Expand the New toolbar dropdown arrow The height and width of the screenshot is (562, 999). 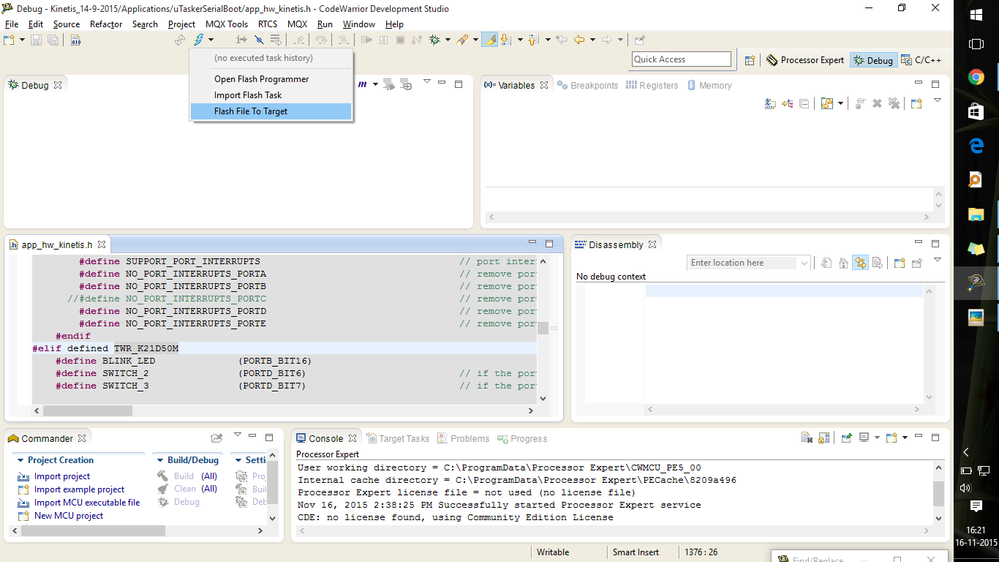(22, 40)
